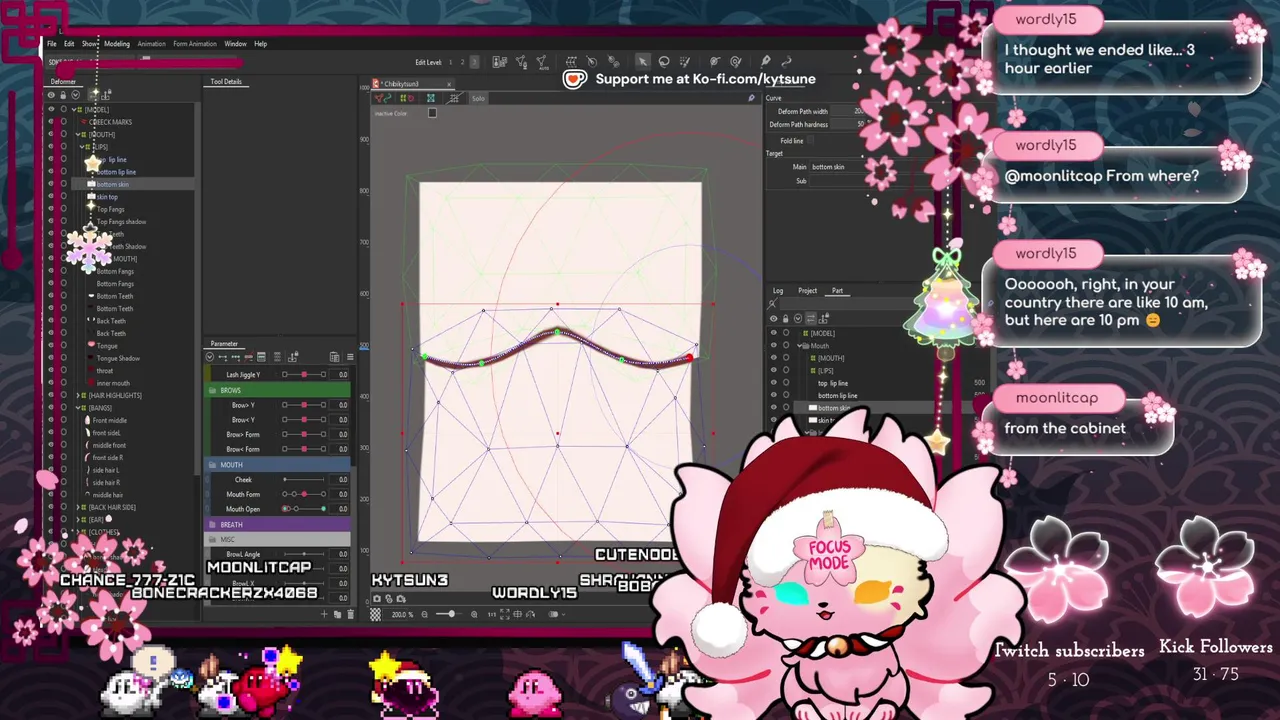Click the manual mesh edit icon
Viewport: 1280px width, 720px height.
coord(521,62)
